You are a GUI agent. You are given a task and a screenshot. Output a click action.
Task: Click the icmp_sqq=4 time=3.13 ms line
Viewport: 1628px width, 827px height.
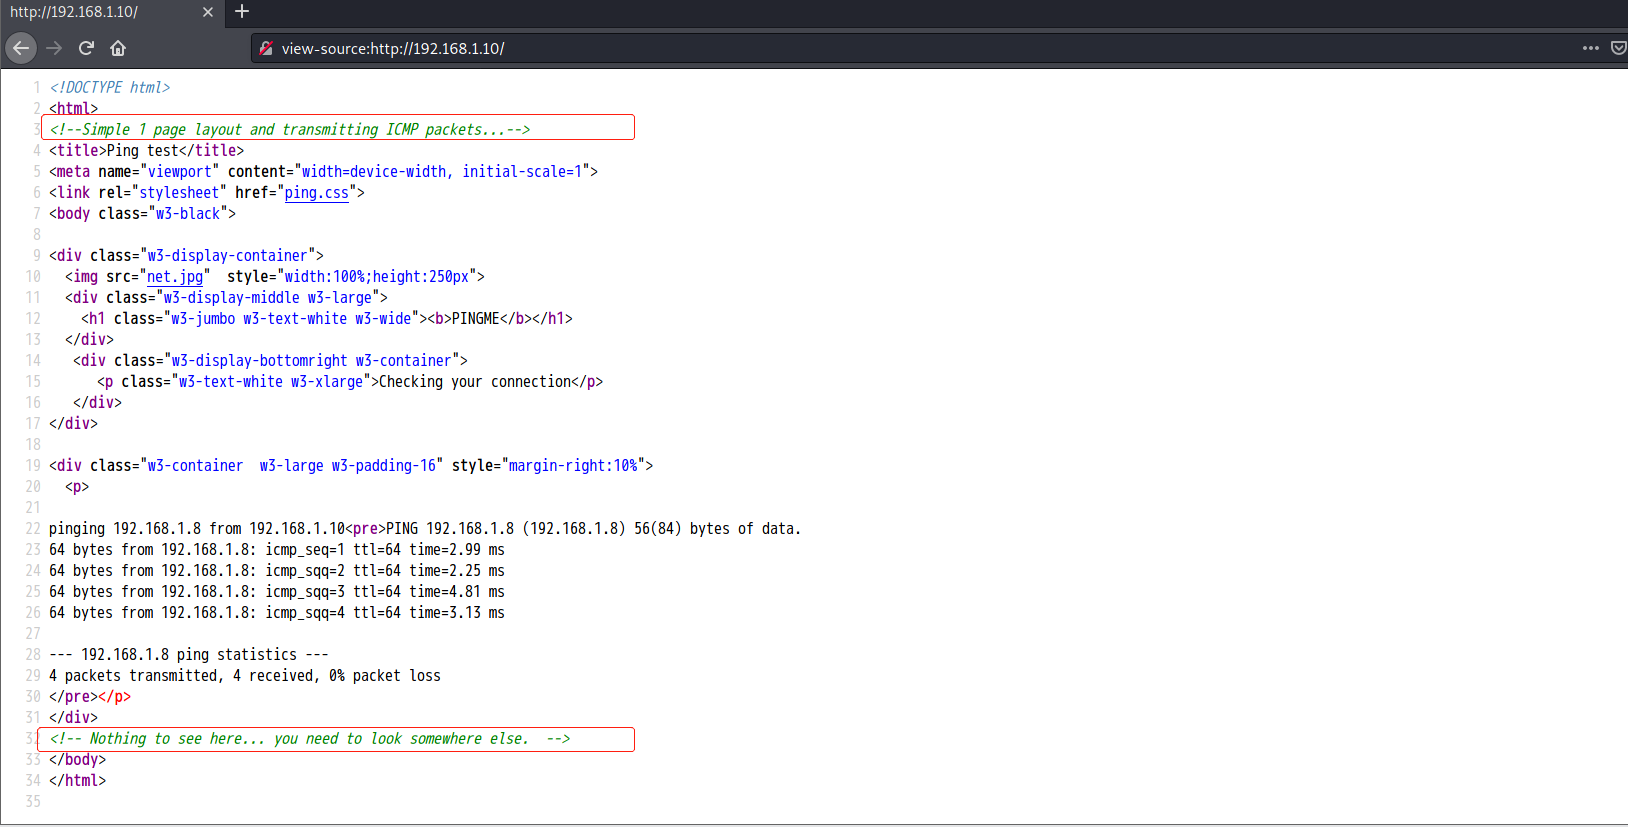(x=277, y=613)
